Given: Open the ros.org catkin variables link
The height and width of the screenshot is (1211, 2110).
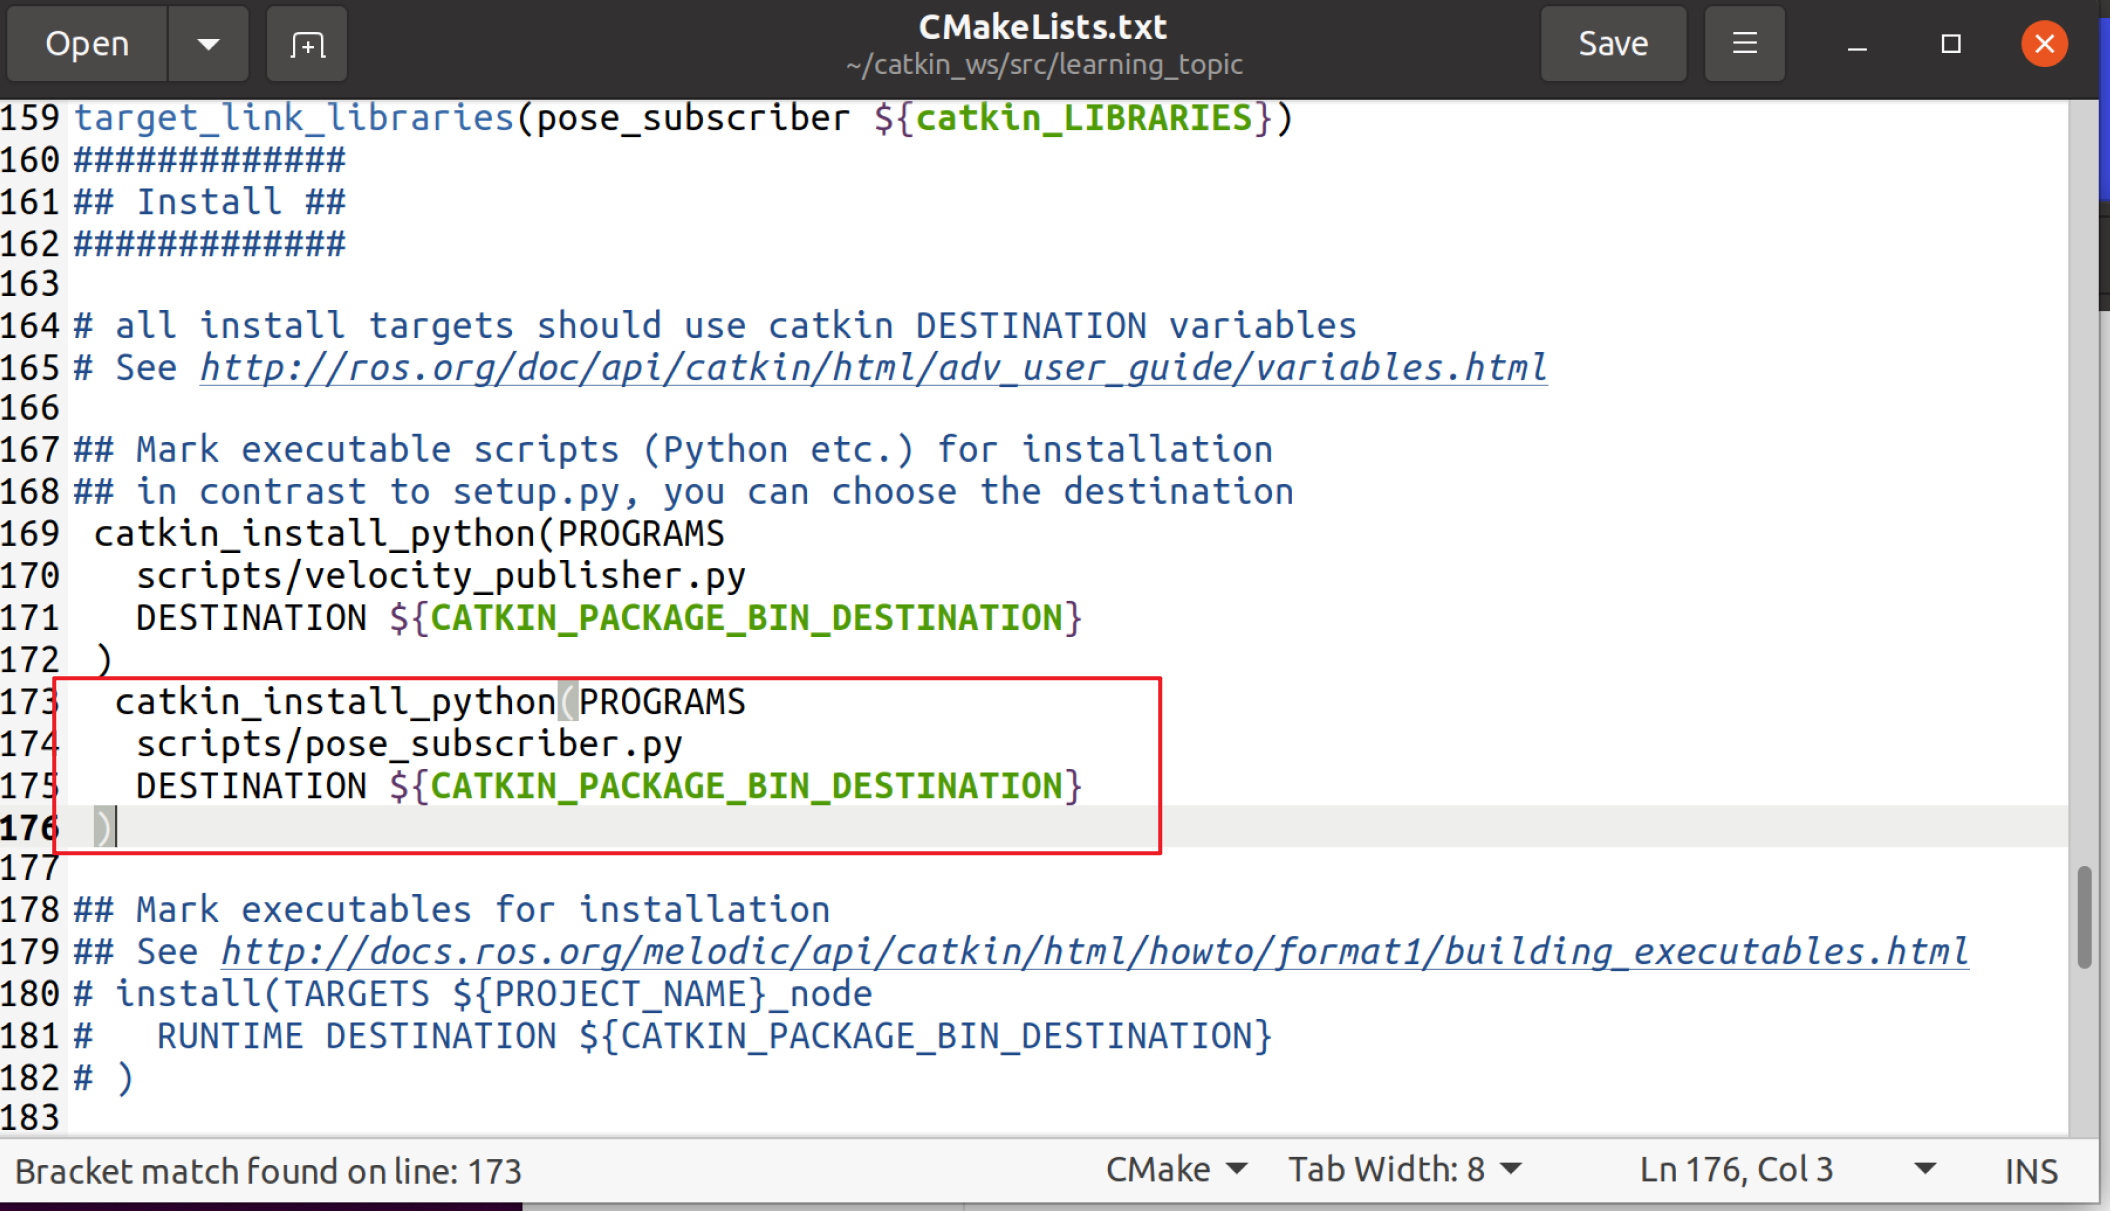Looking at the screenshot, I should point(873,368).
